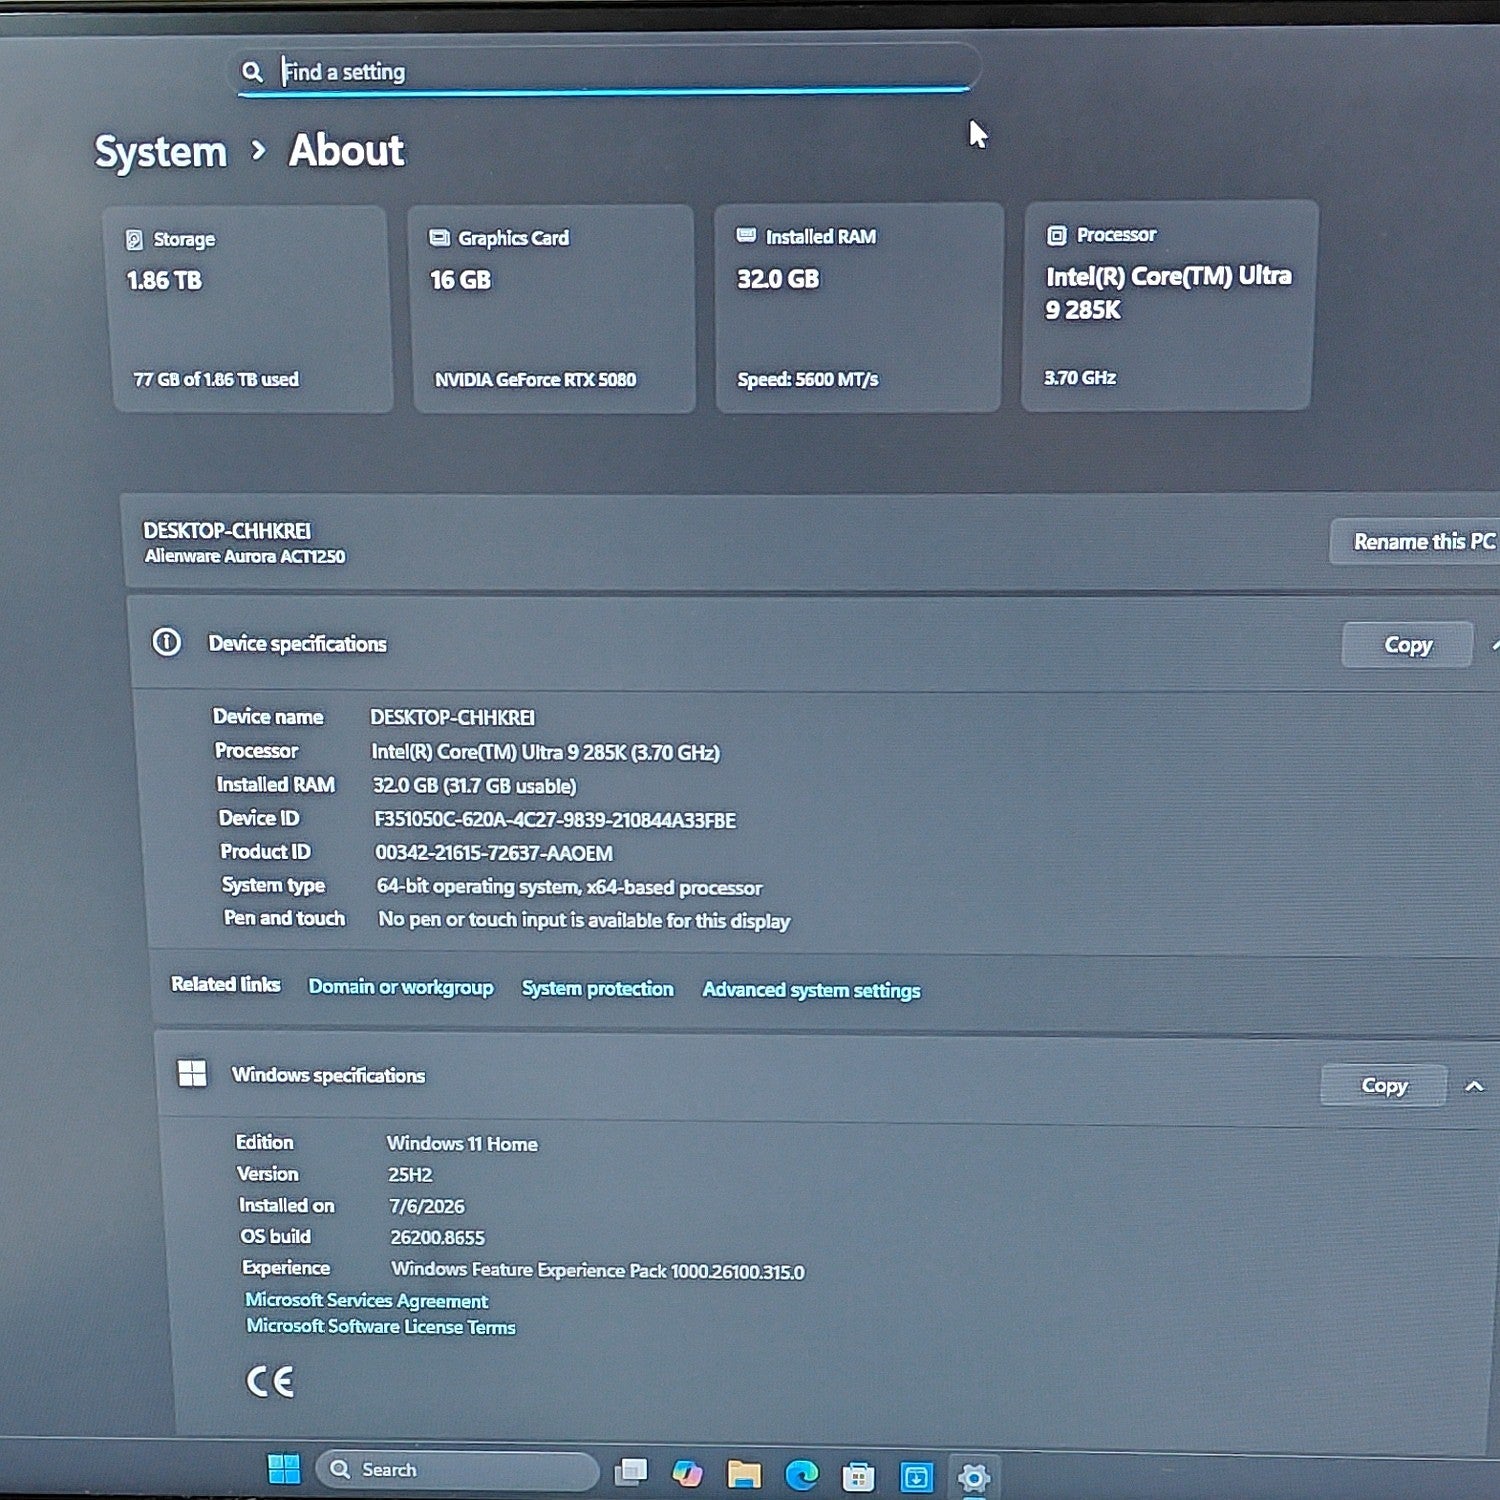The image size is (1500, 1500).
Task: Open Domain or workgroup link
Action: (401, 987)
